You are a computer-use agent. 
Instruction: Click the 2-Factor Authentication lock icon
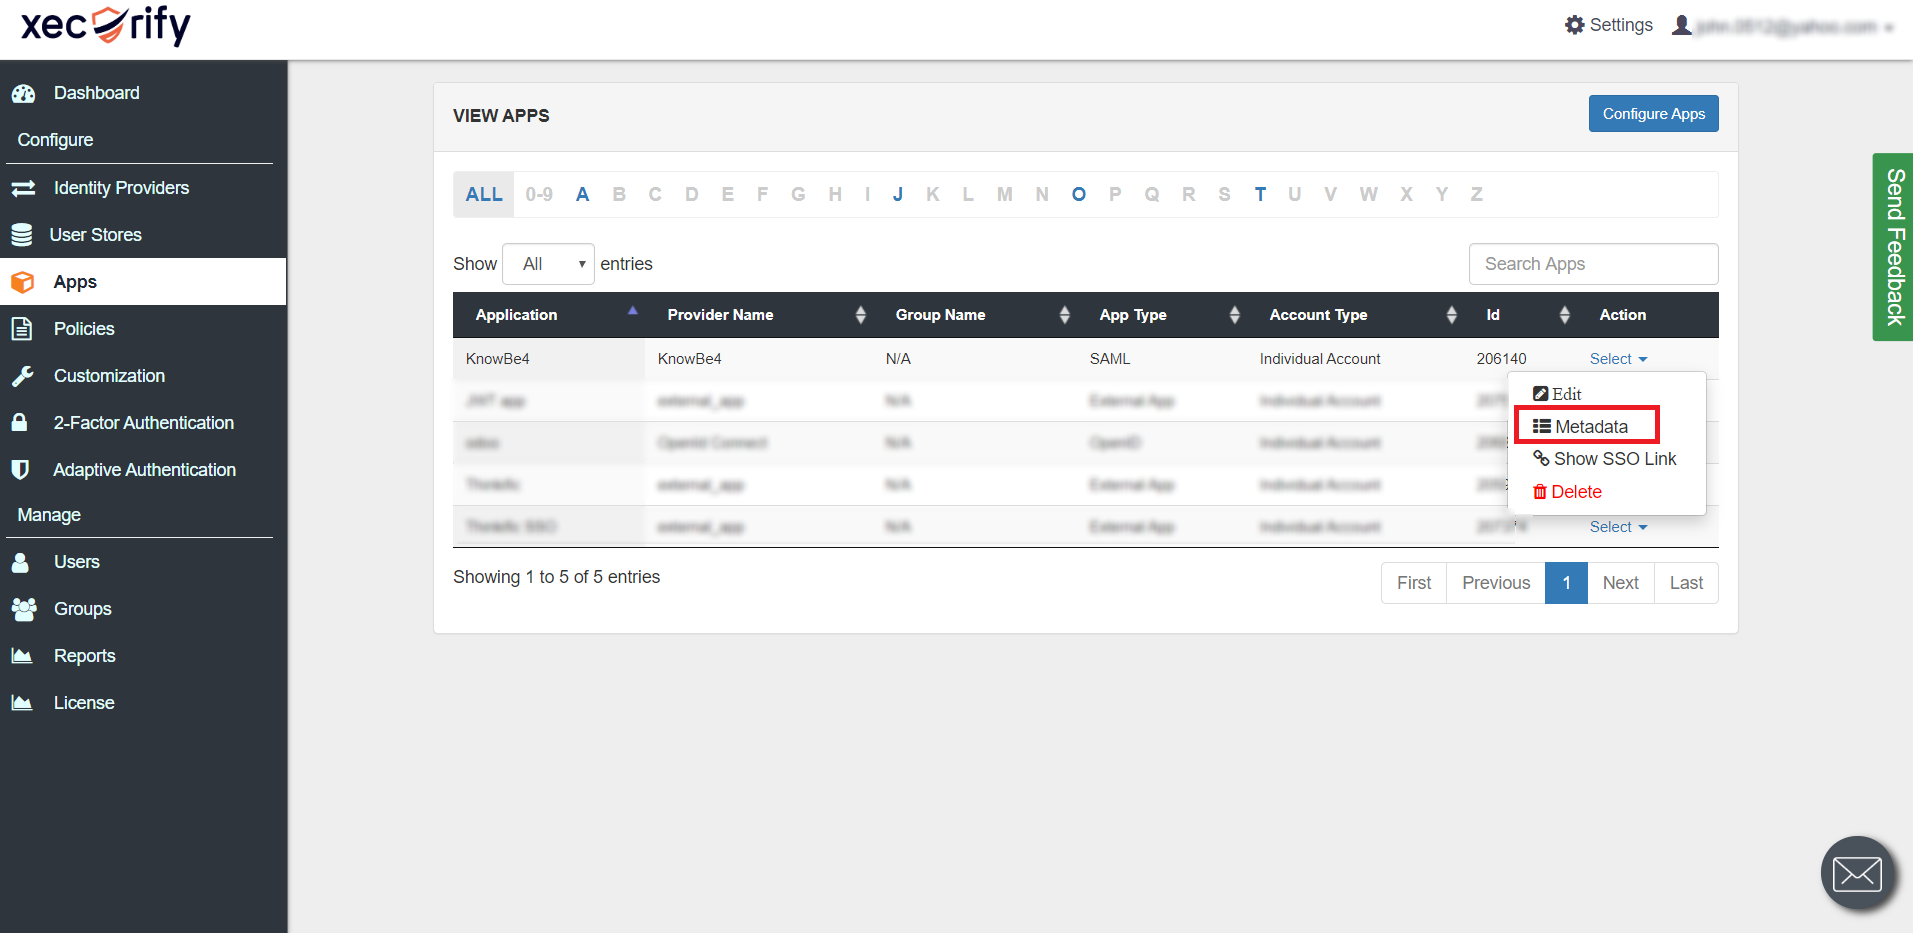tap(20, 423)
